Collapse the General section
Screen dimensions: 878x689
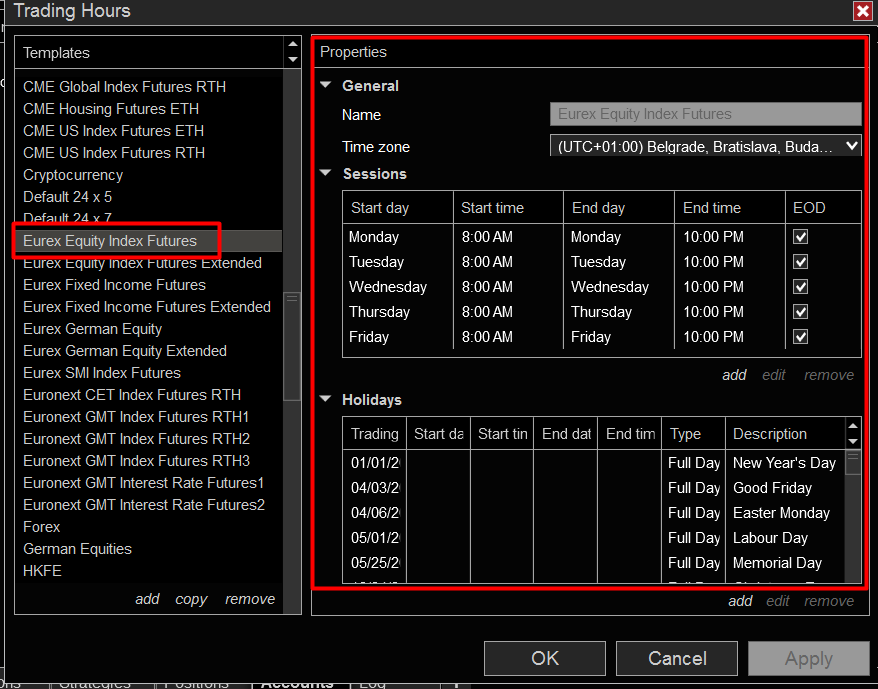tap(325, 86)
